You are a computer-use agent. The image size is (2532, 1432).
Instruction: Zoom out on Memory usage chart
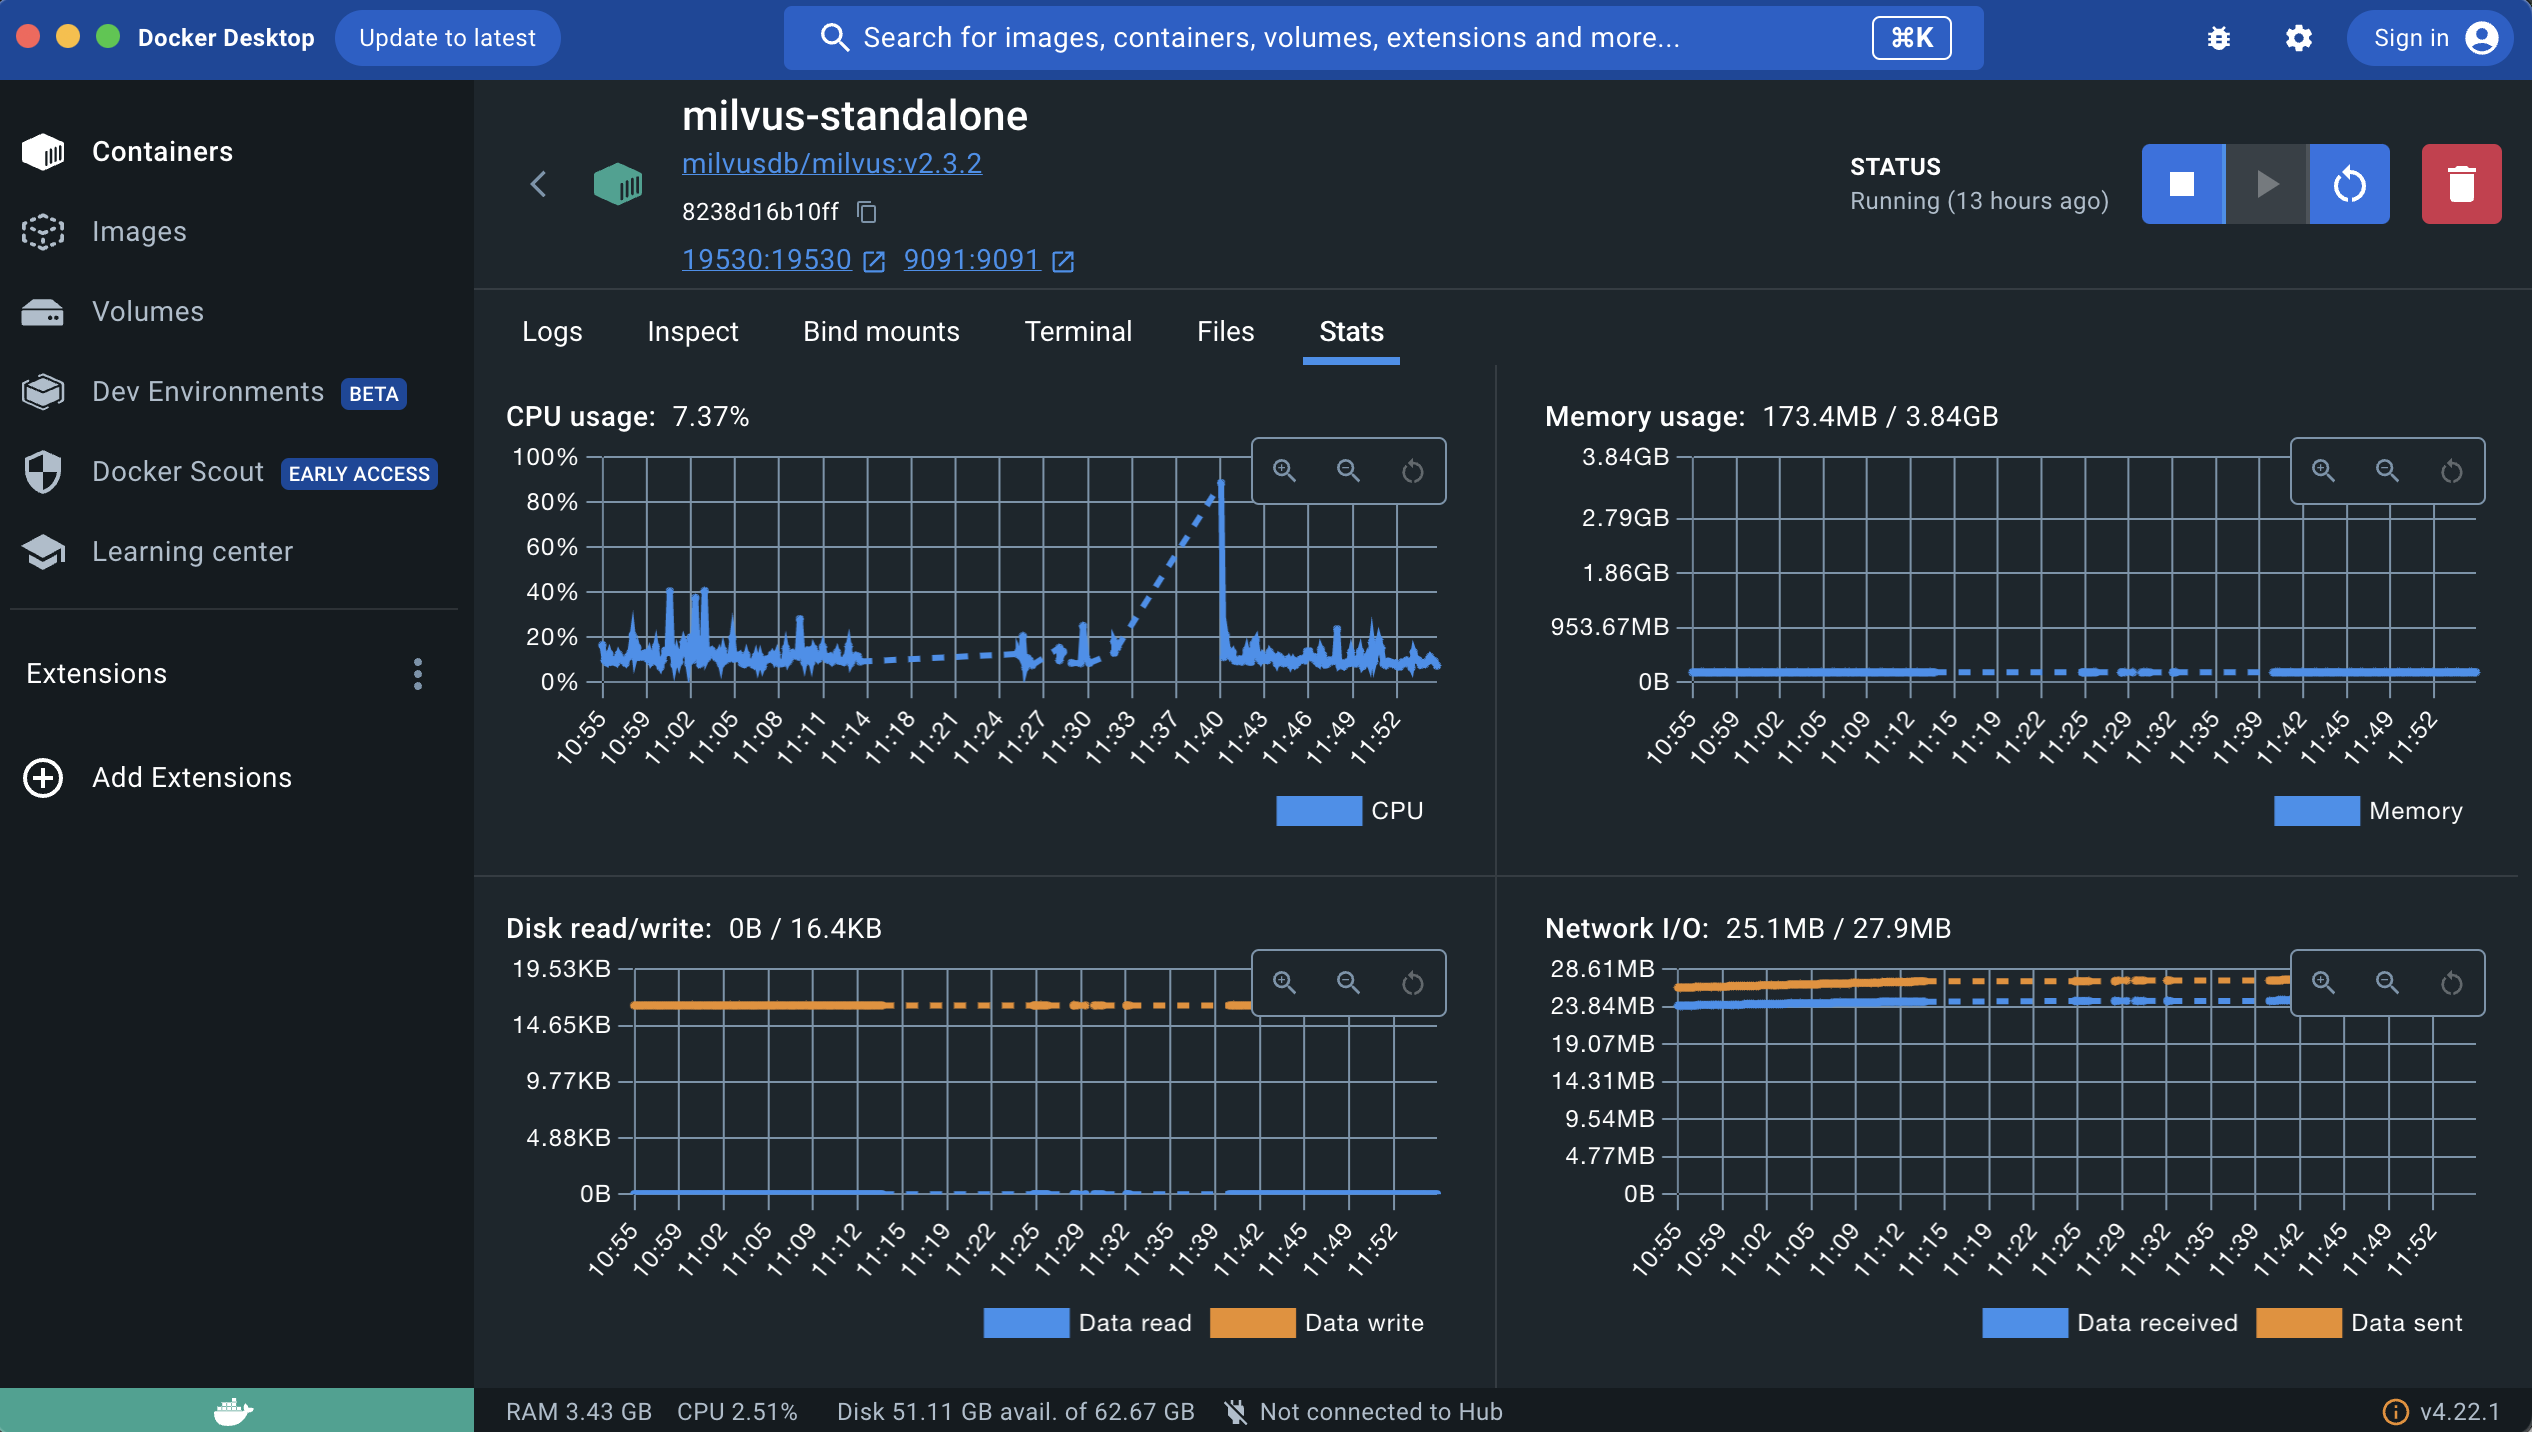[2387, 471]
